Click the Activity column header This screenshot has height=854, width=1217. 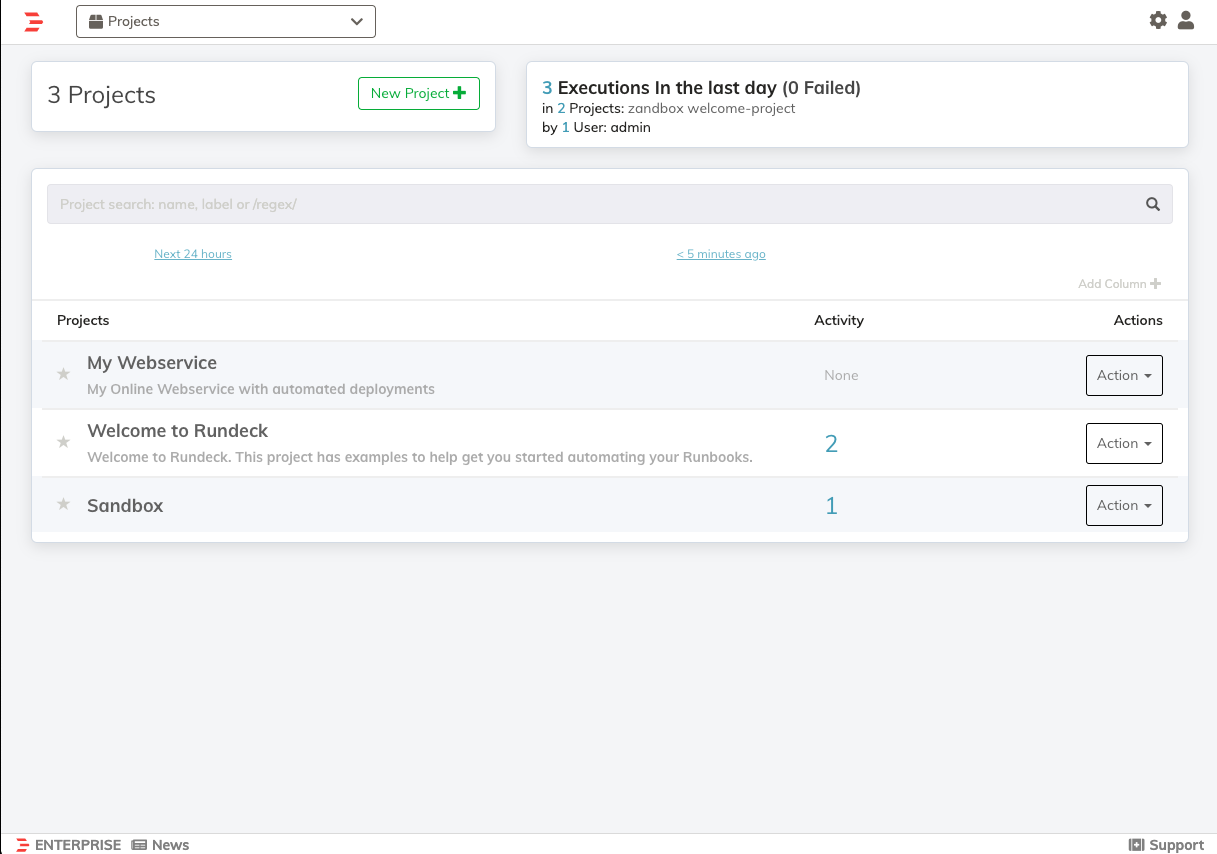pos(839,320)
